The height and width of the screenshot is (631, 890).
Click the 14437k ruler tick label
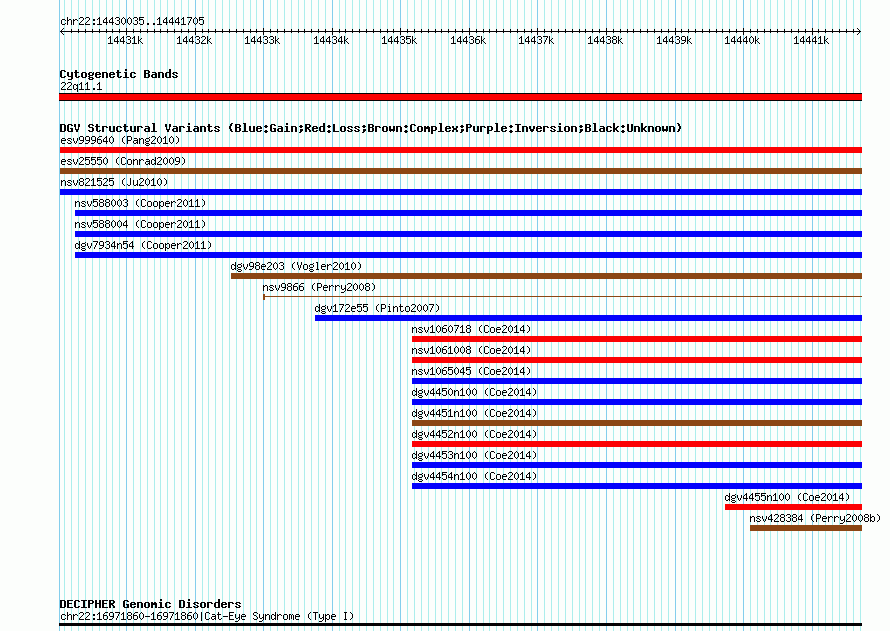(536, 40)
